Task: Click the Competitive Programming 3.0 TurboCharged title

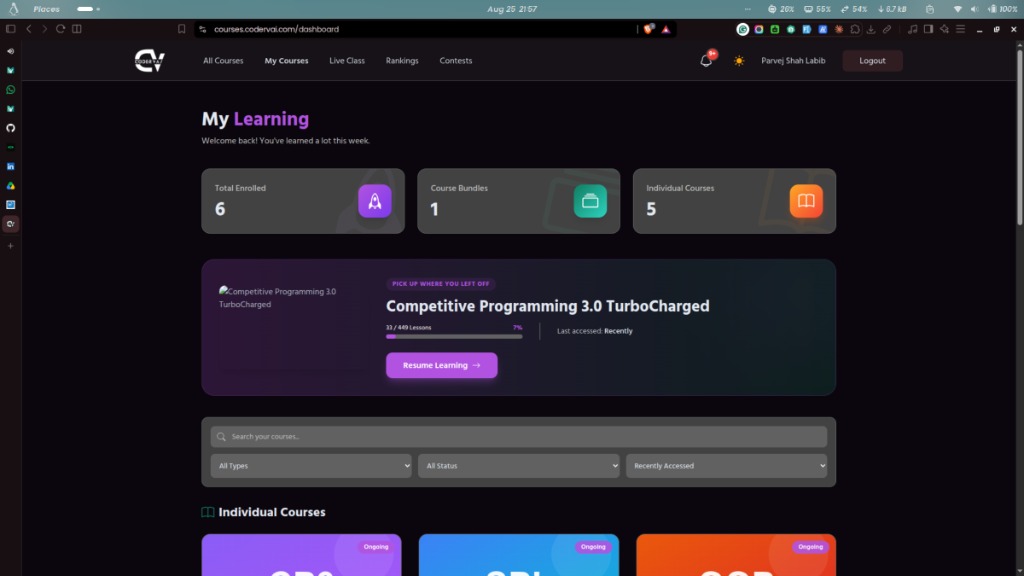Action: pos(547,306)
